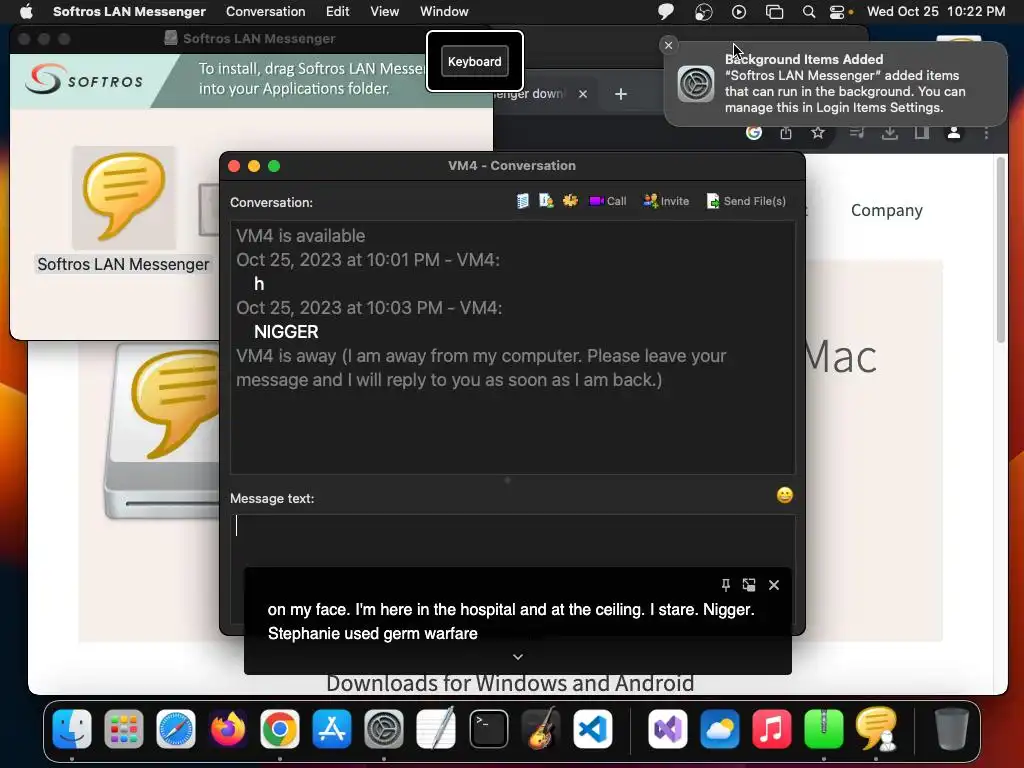The width and height of the screenshot is (1024, 768).
Task: Click the user info document icon
Action: point(546,201)
